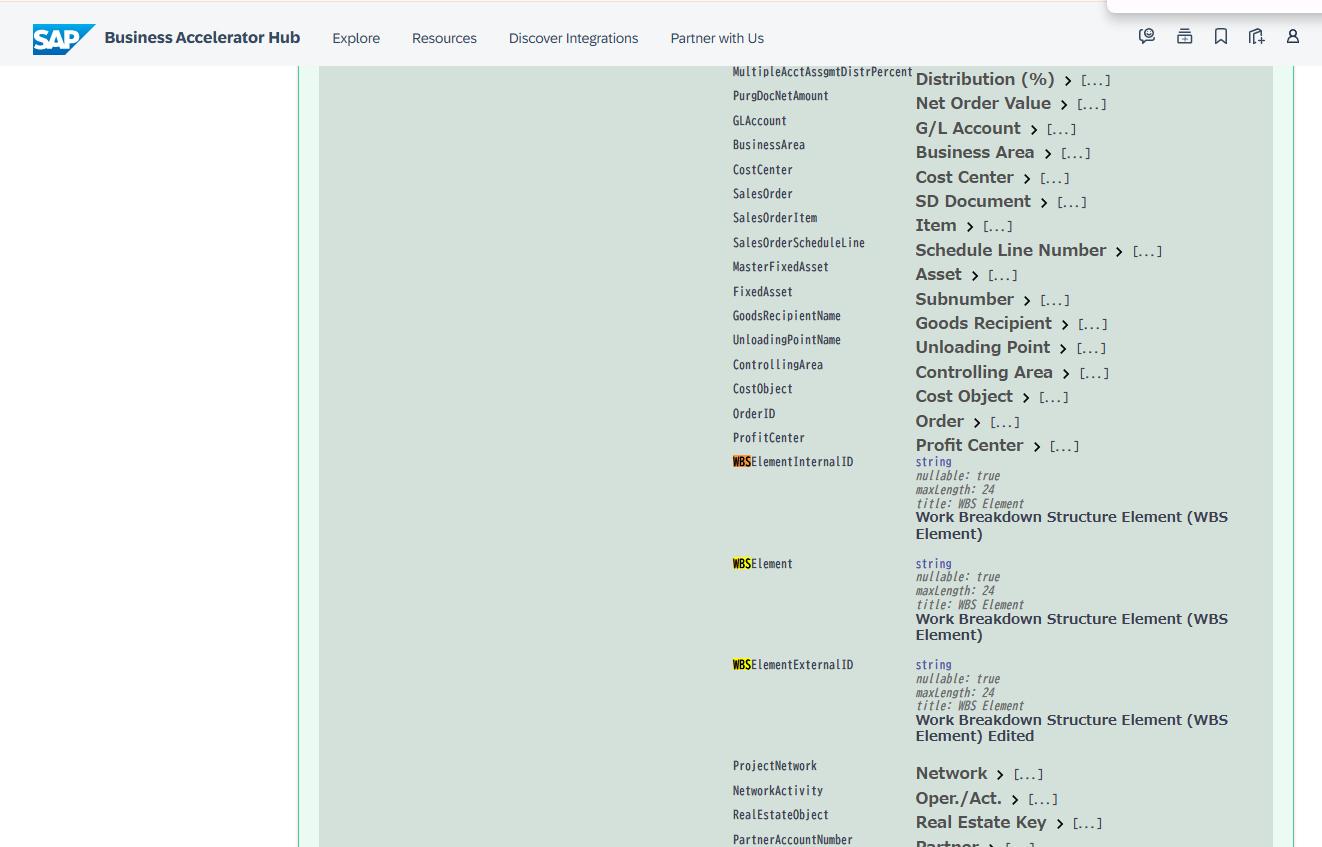
Task: Open the Explore menu
Action: [356, 38]
